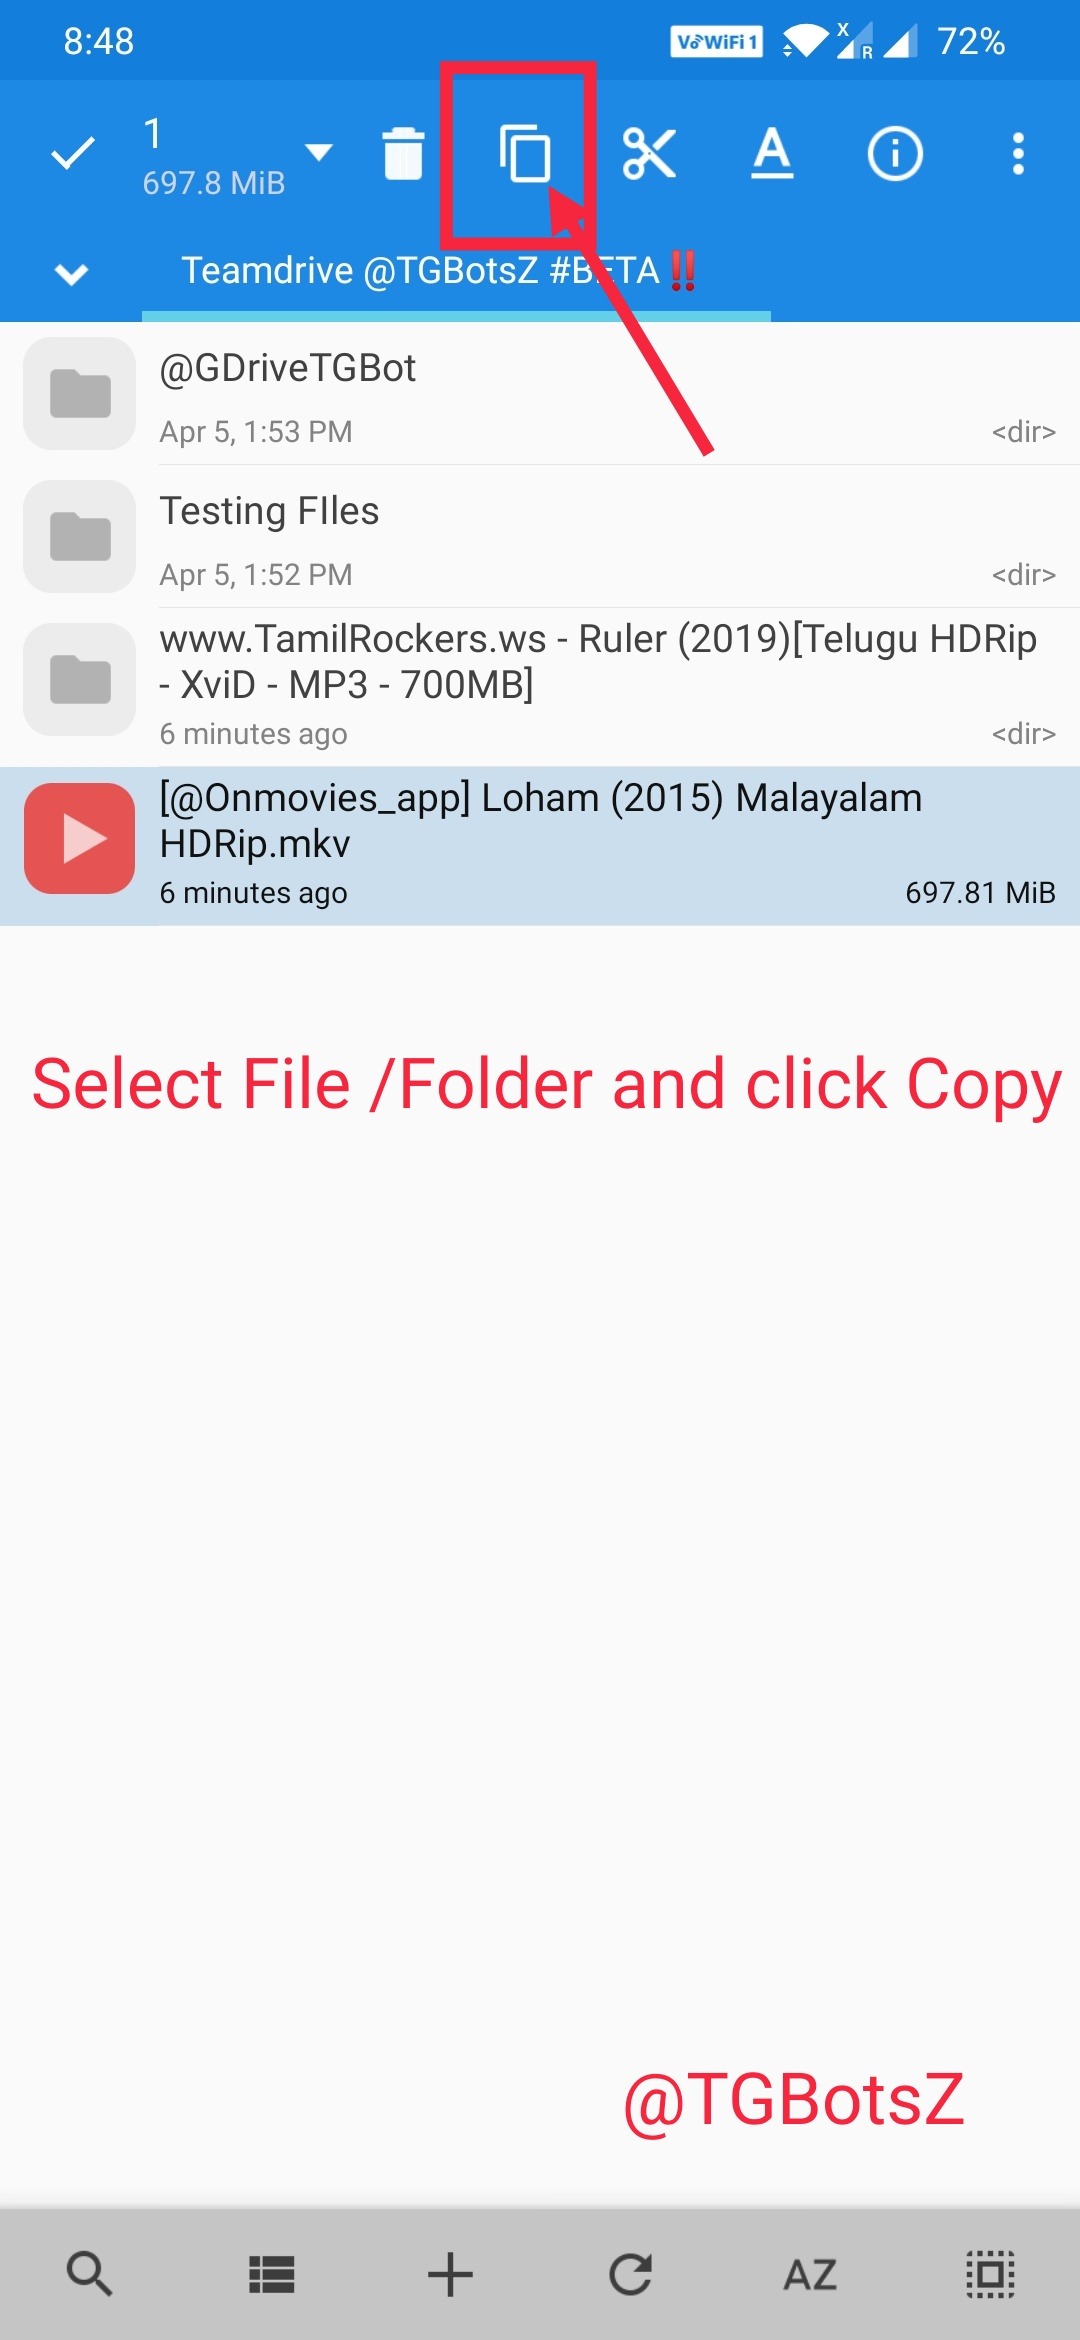The image size is (1080, 2340).
Task: Delete selection with the trash icon
Action: (403, 154)
